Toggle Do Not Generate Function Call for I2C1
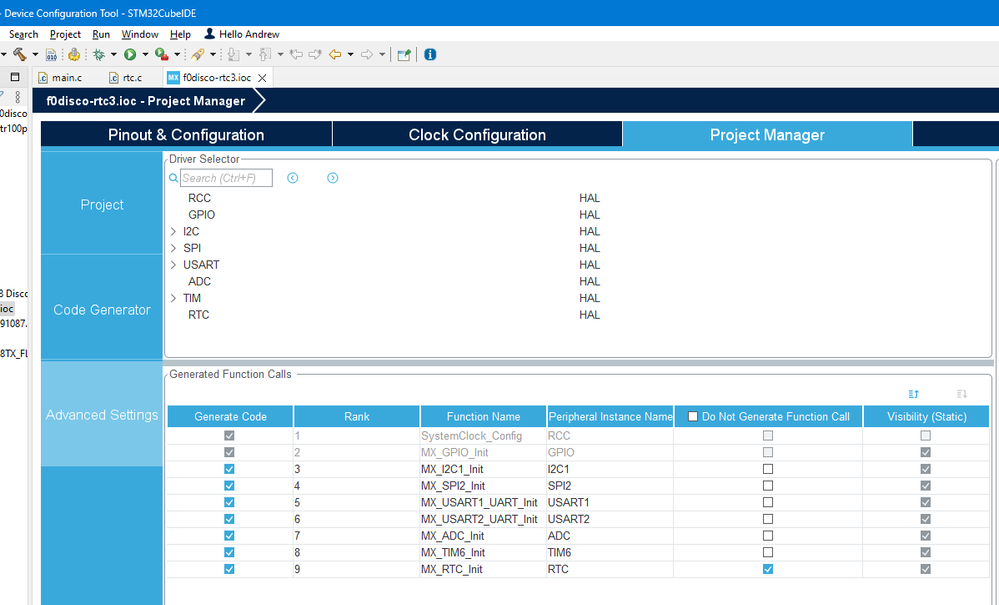Image resolution: width=999 pixels, height=605 pixels. (x=768, y=469)
